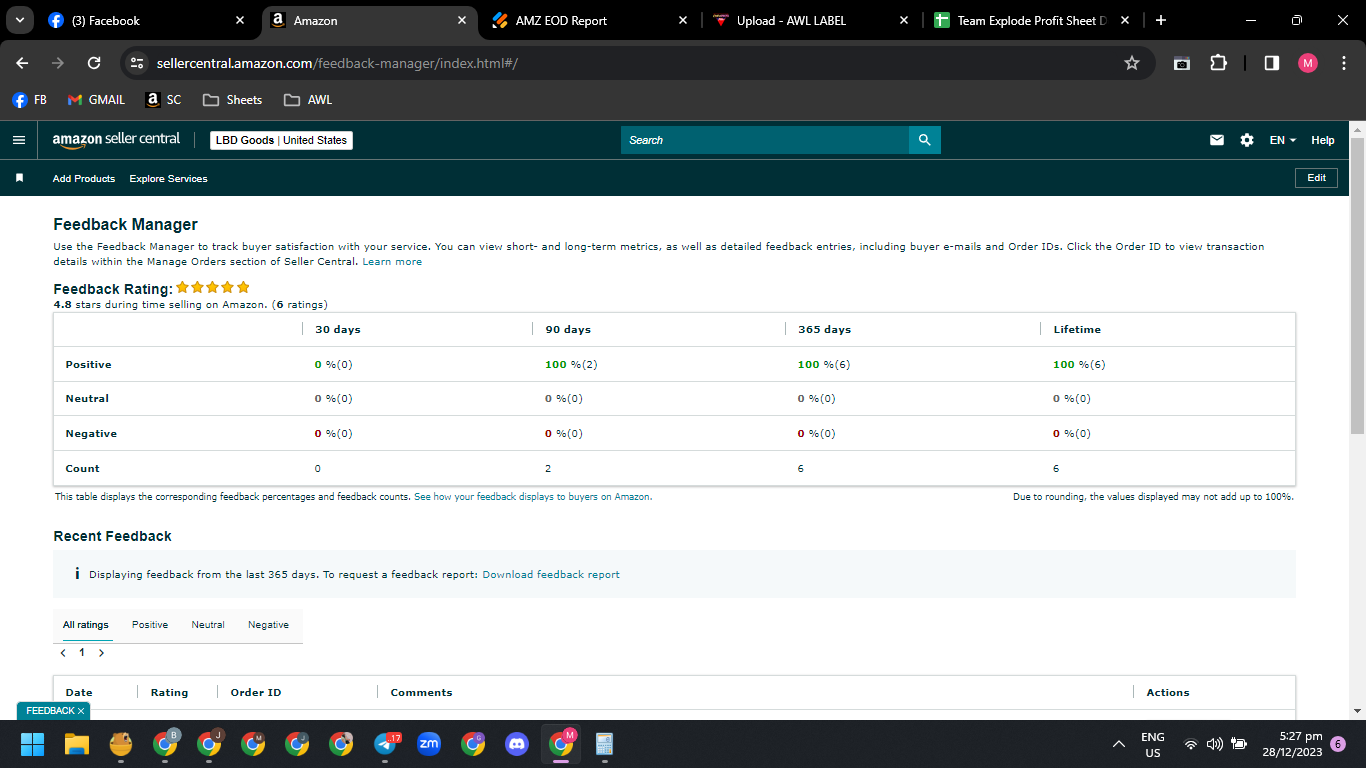Click Download feedback report link
This screenshot has width=1366, height=768.
click(x=551, y=575)
